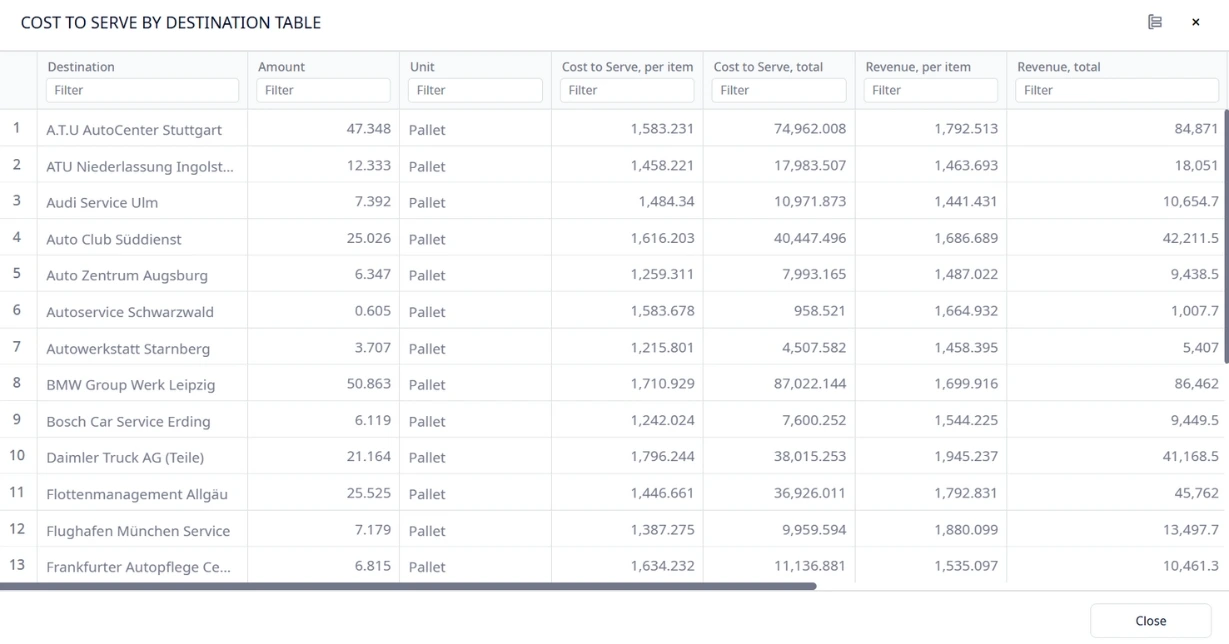Select the BMW Group Werk Leipzig cell
The width and height of the screenshot is (1229, 644).
click(x=131, y=385)
